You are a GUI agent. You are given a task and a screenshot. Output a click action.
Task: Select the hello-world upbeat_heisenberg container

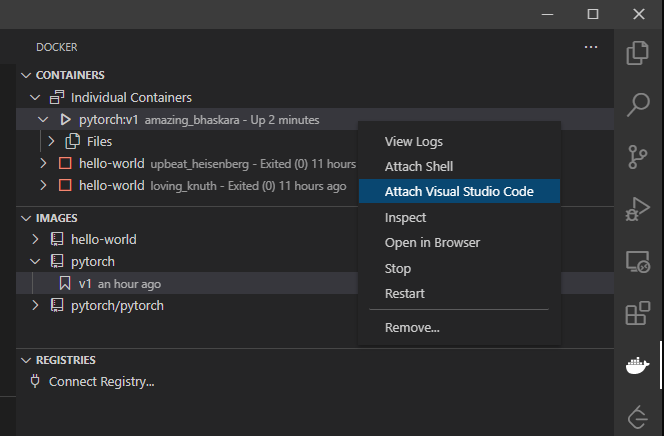(x=111, y=163)
